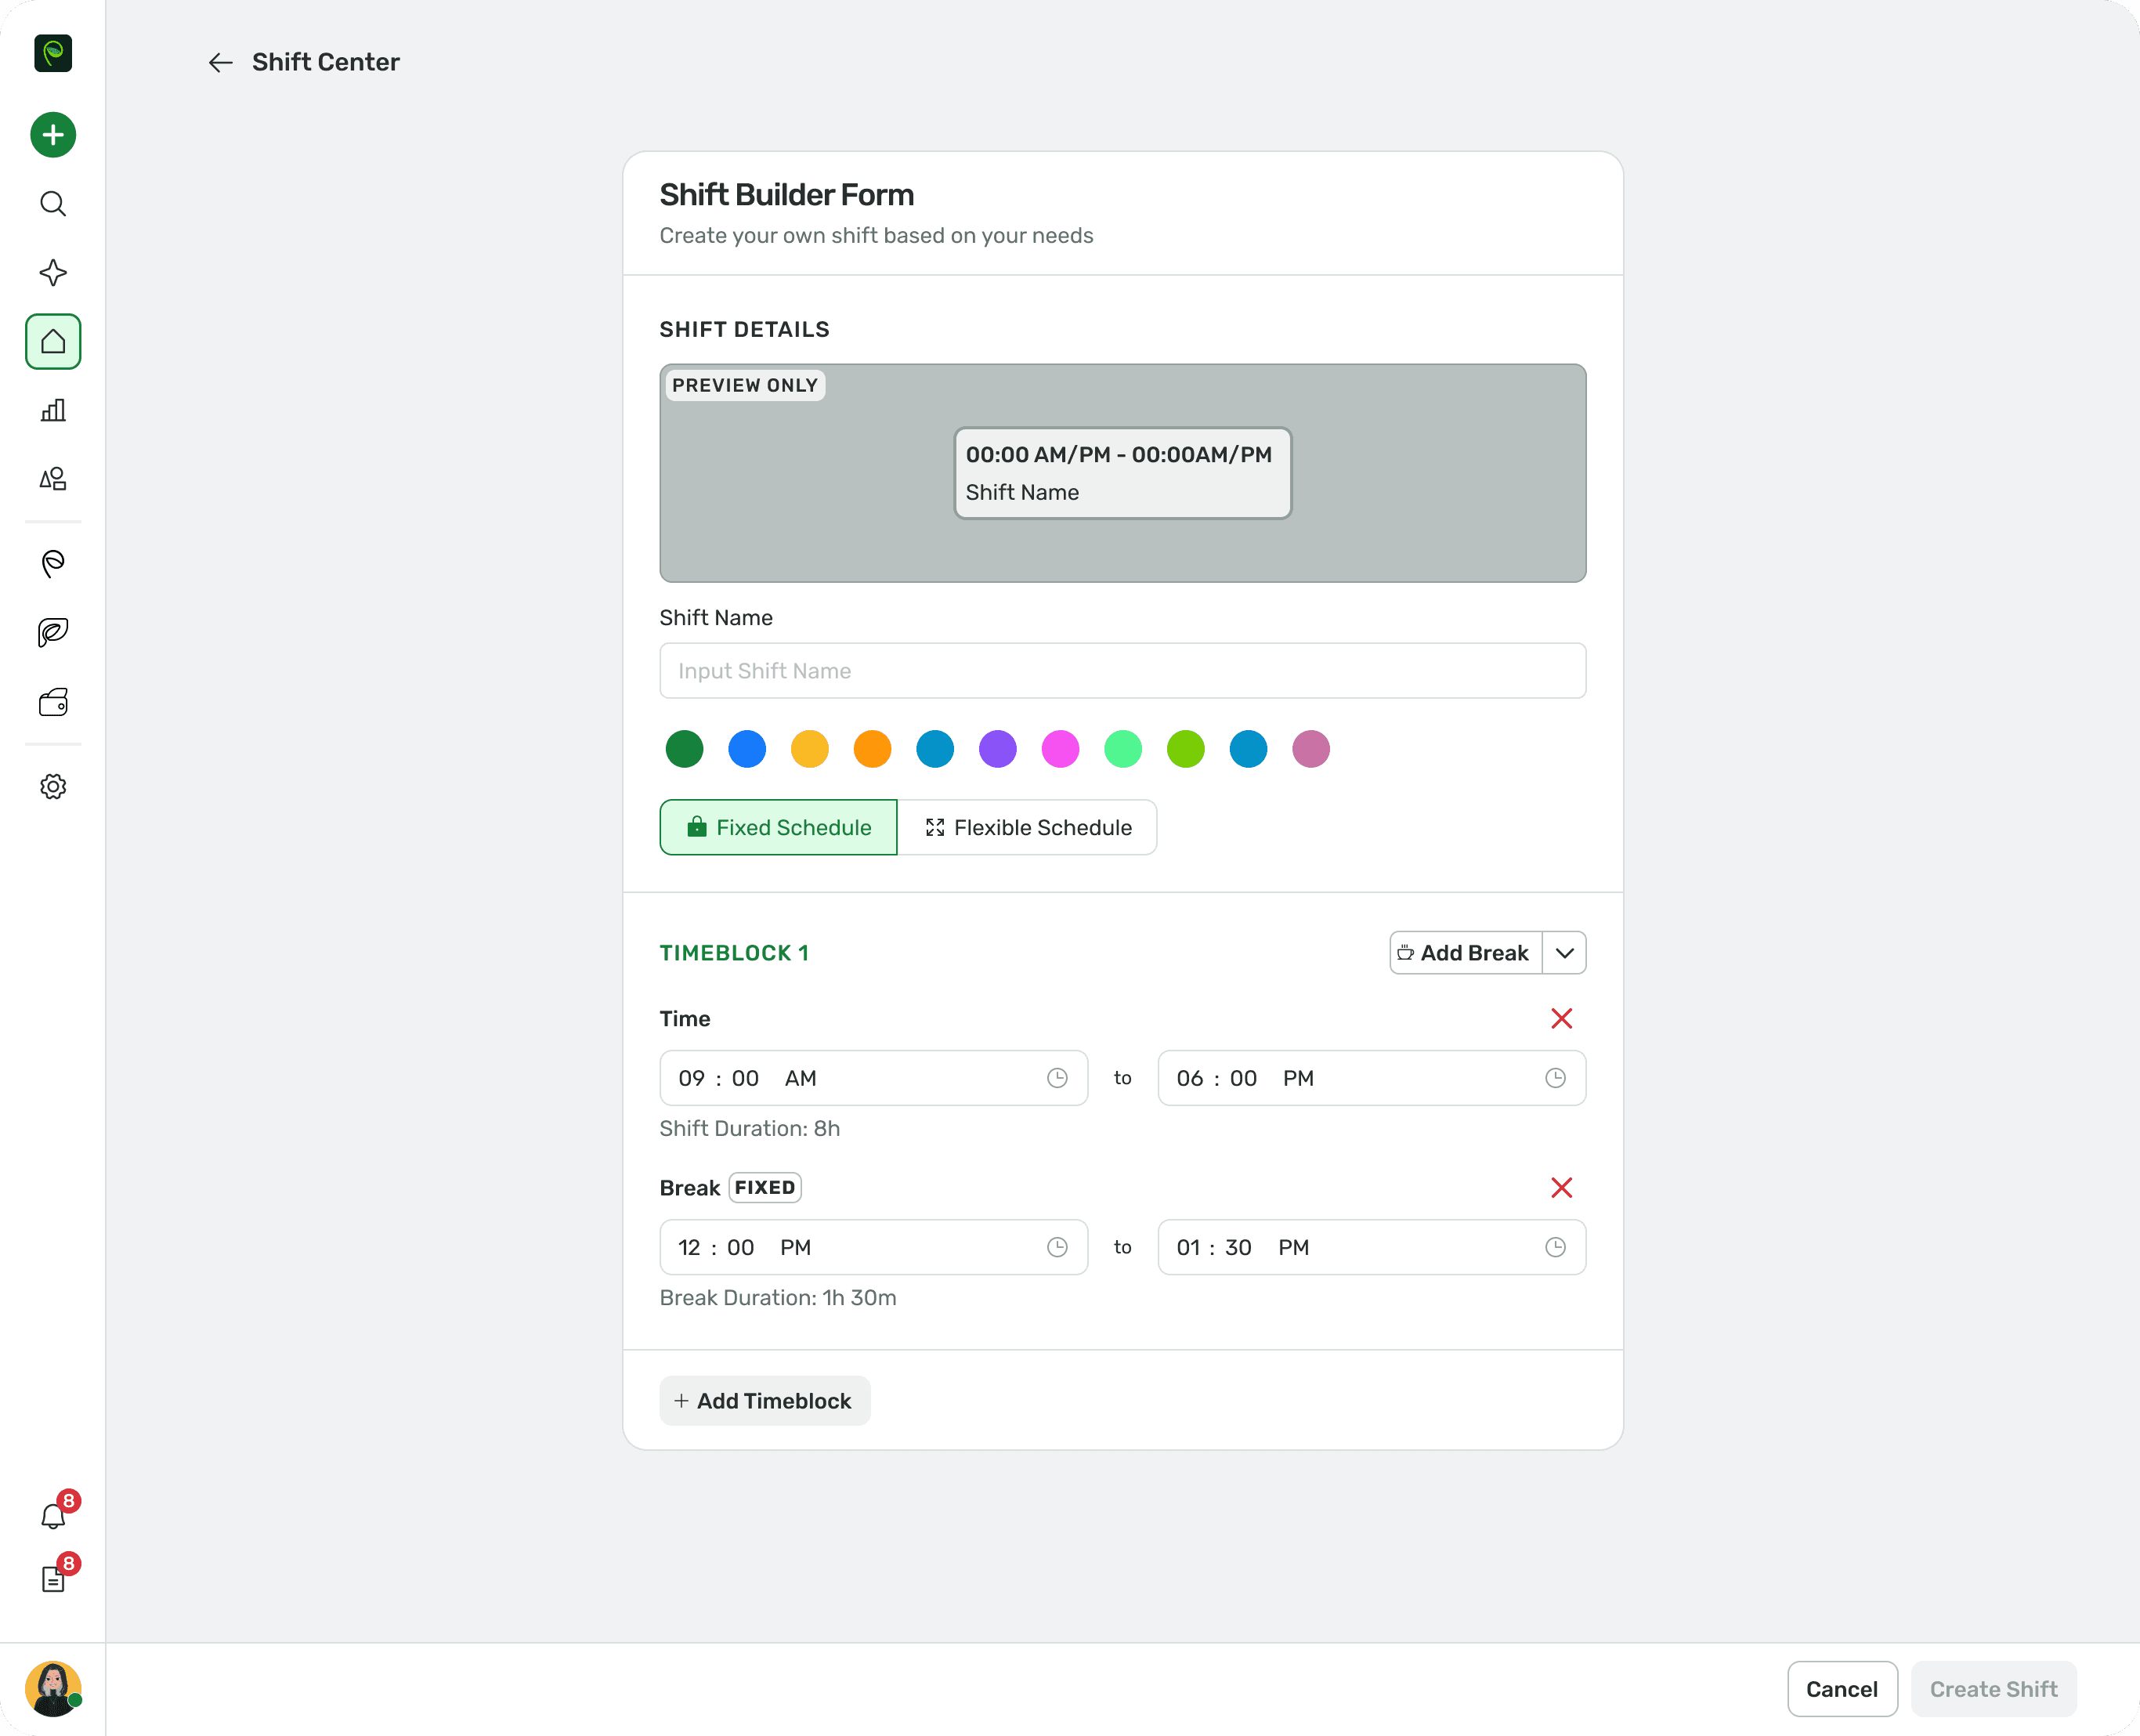Open the green plus creation icon
Screen dimensions: 2140x1736
[x=52, y=134]
